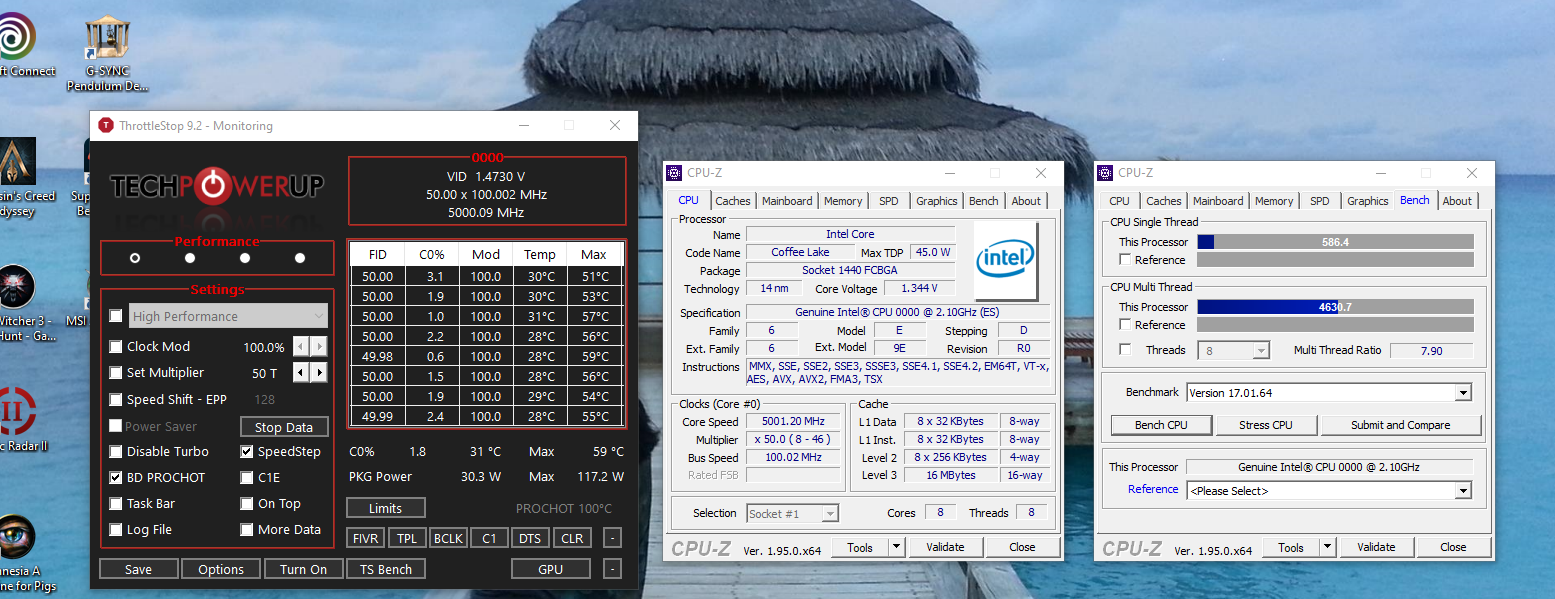Expand Tools arrow in CPU-Z Bench window
This screenshot has height=599, width=1555.
(1327, 547)
